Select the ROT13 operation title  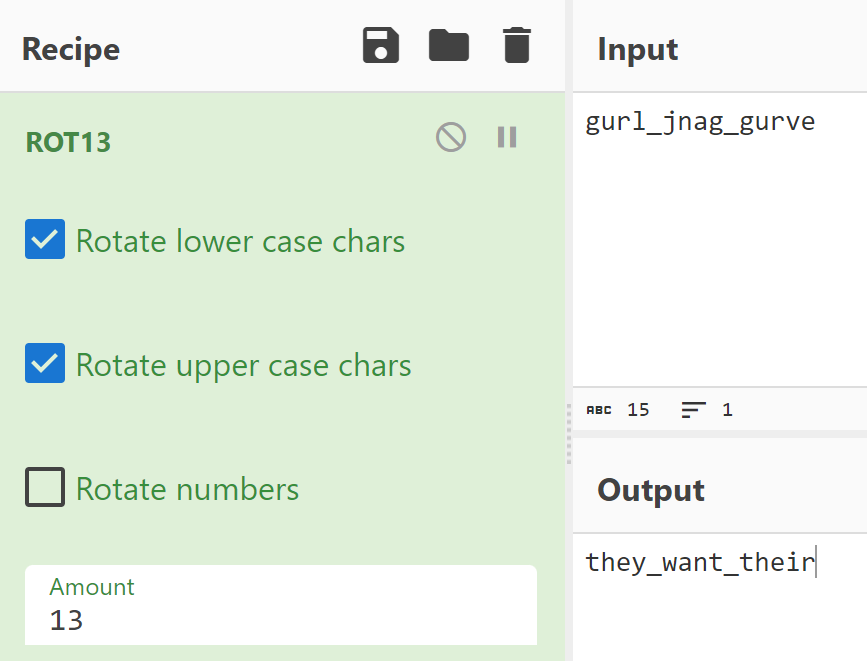(x=68, y=142)
